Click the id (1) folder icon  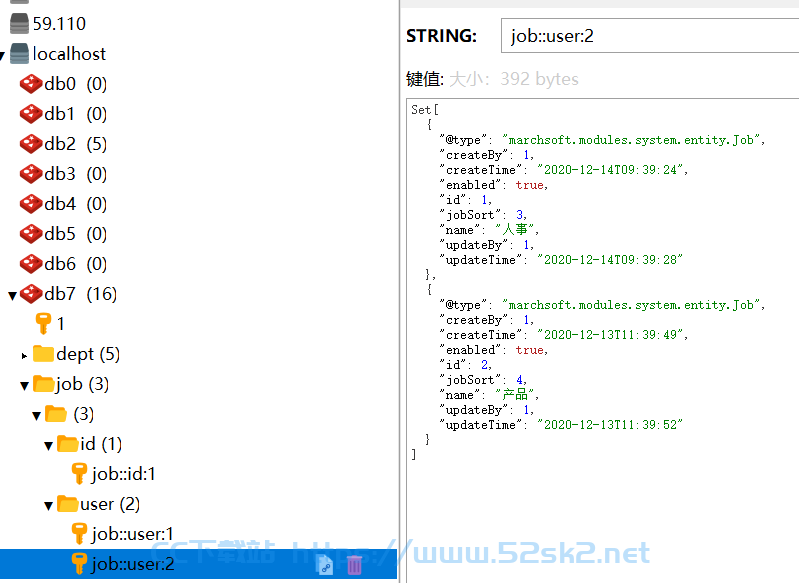67,443
